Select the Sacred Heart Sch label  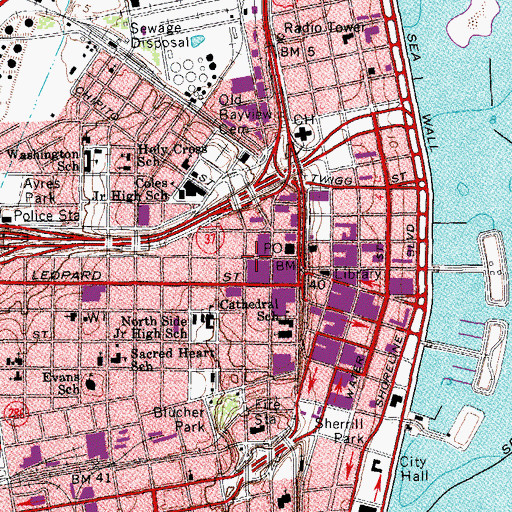click(172, 359)
